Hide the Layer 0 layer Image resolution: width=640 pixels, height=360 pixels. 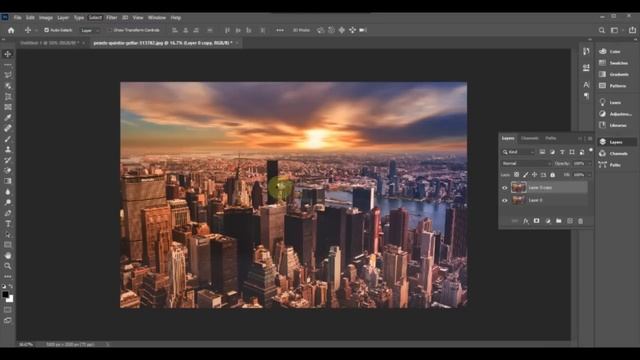click(505, 200)
